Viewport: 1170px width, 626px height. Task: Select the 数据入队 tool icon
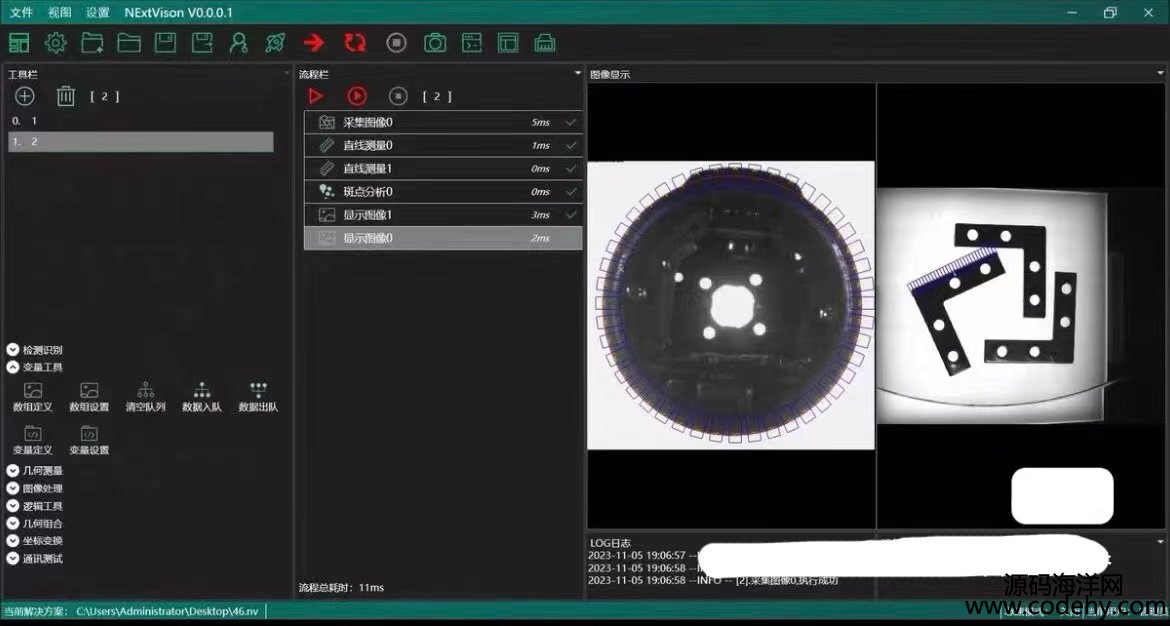[x=201, y=398]
